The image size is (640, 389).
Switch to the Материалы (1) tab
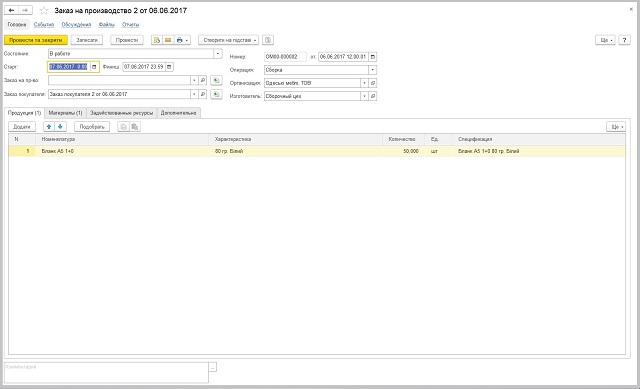point(65,113)
